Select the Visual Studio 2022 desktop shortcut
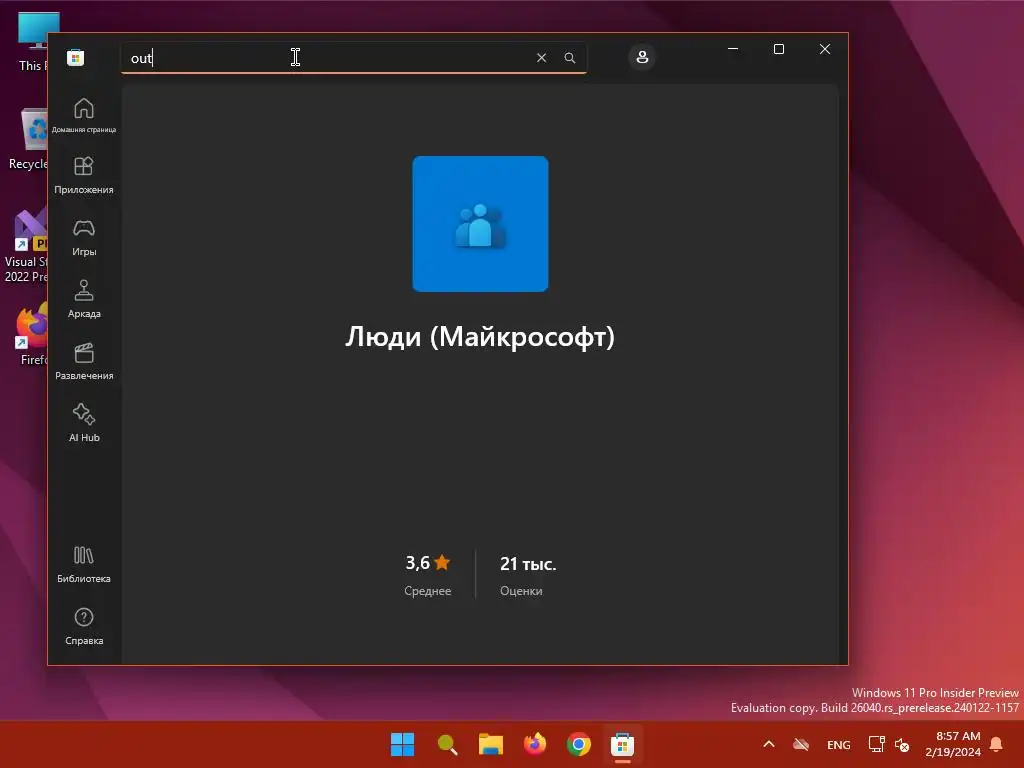Image resolution: width=1024 pixels, height=768 pixels. (26, 246)
